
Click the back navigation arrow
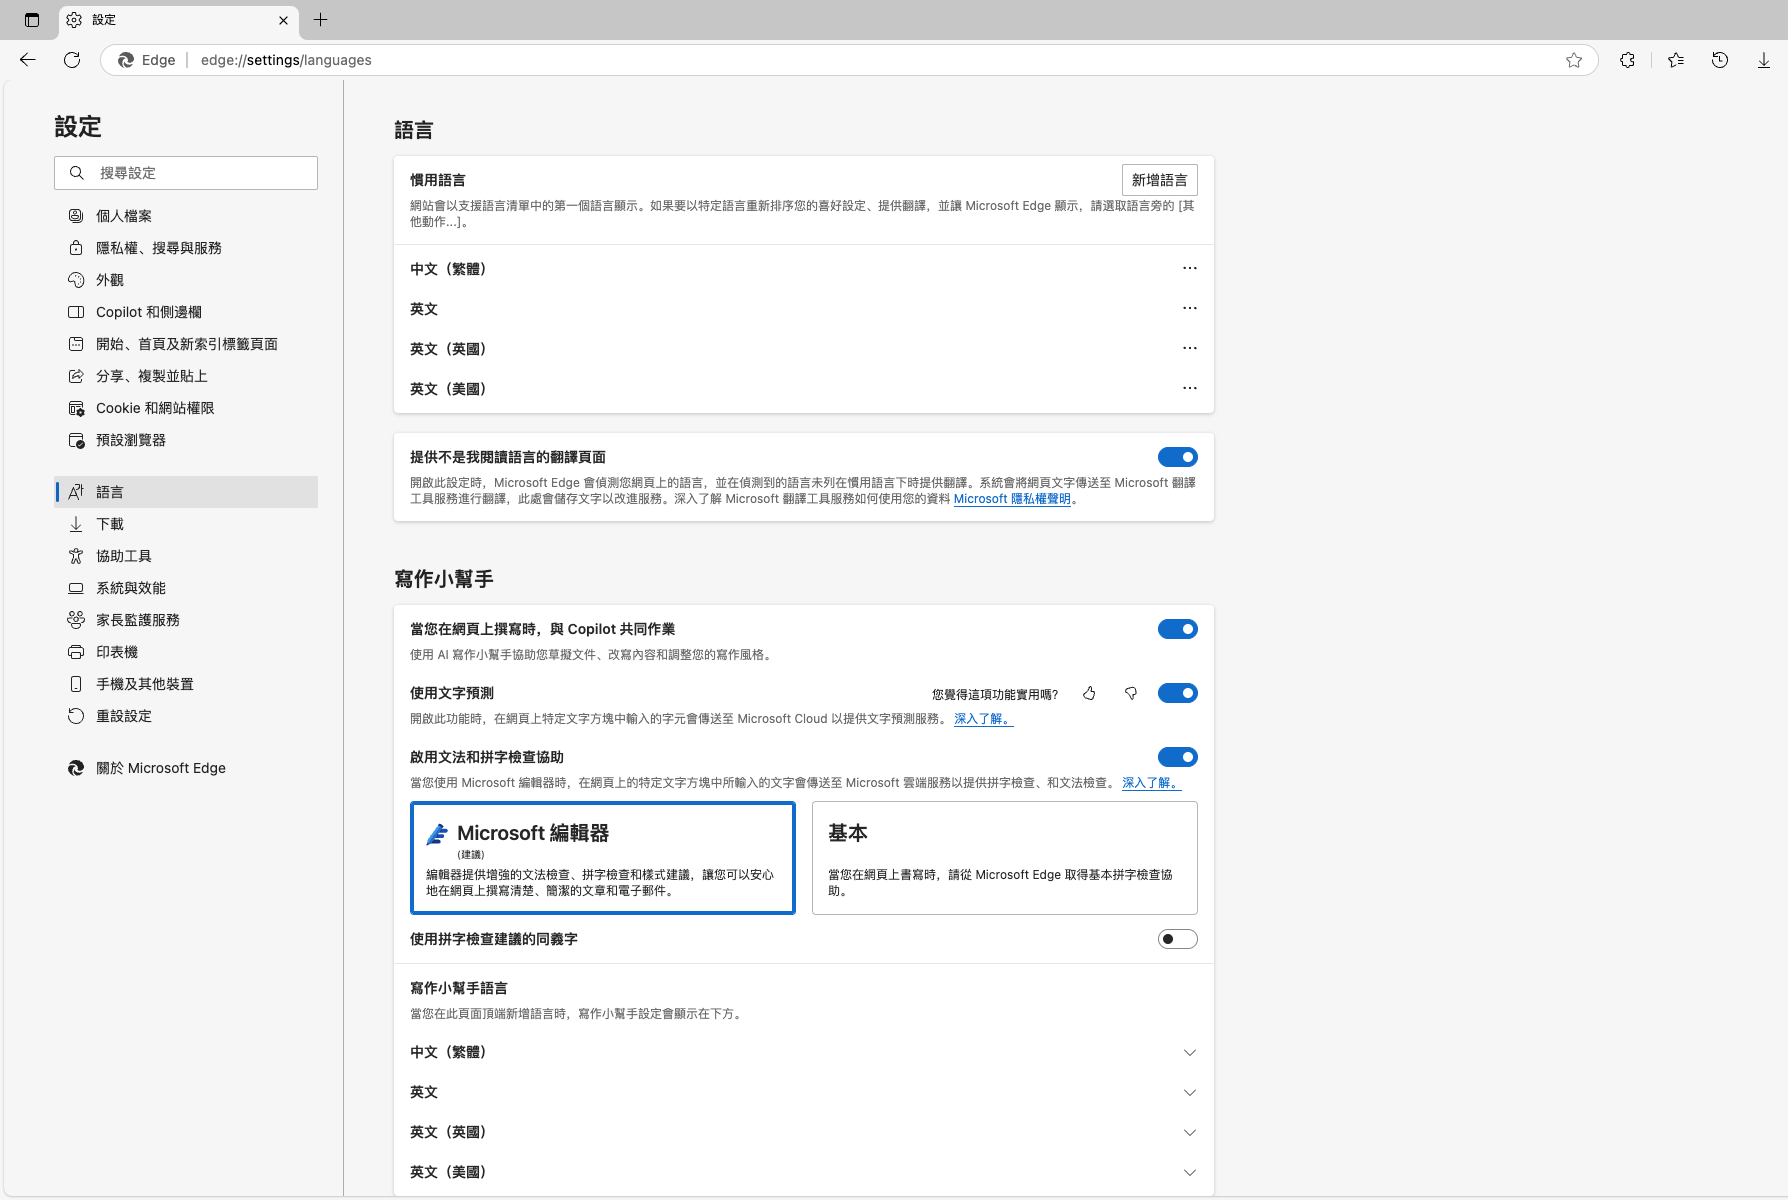(28, 60)
